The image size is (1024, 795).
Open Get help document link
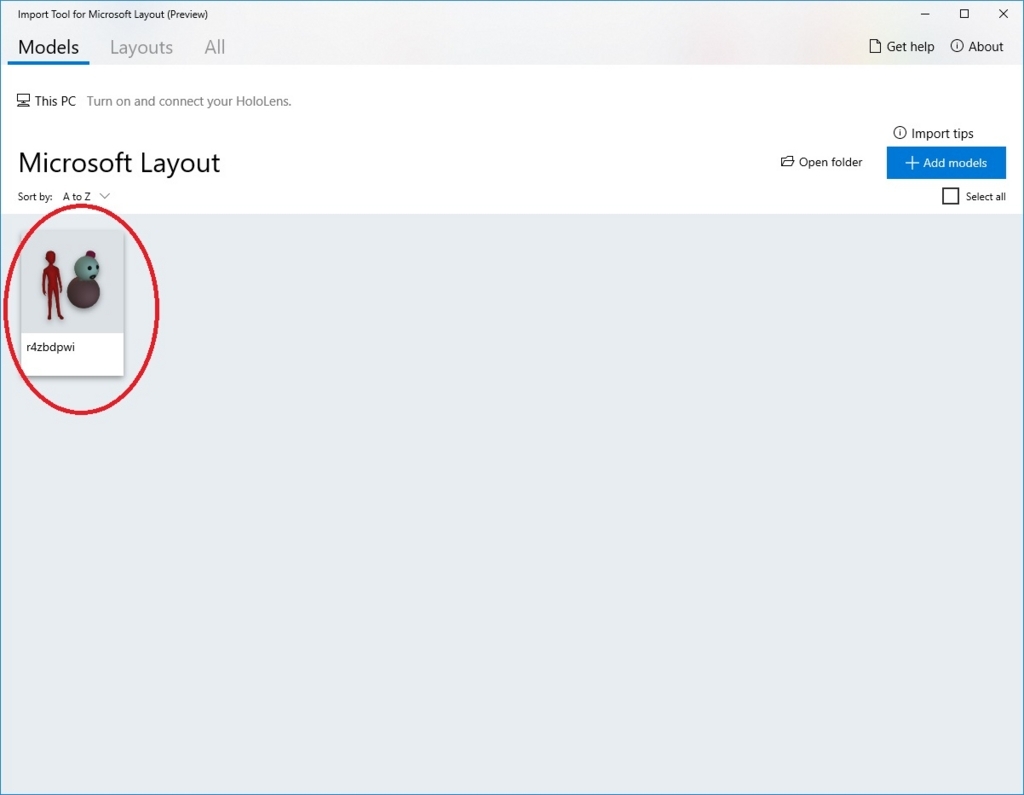(x=901, y=46)
